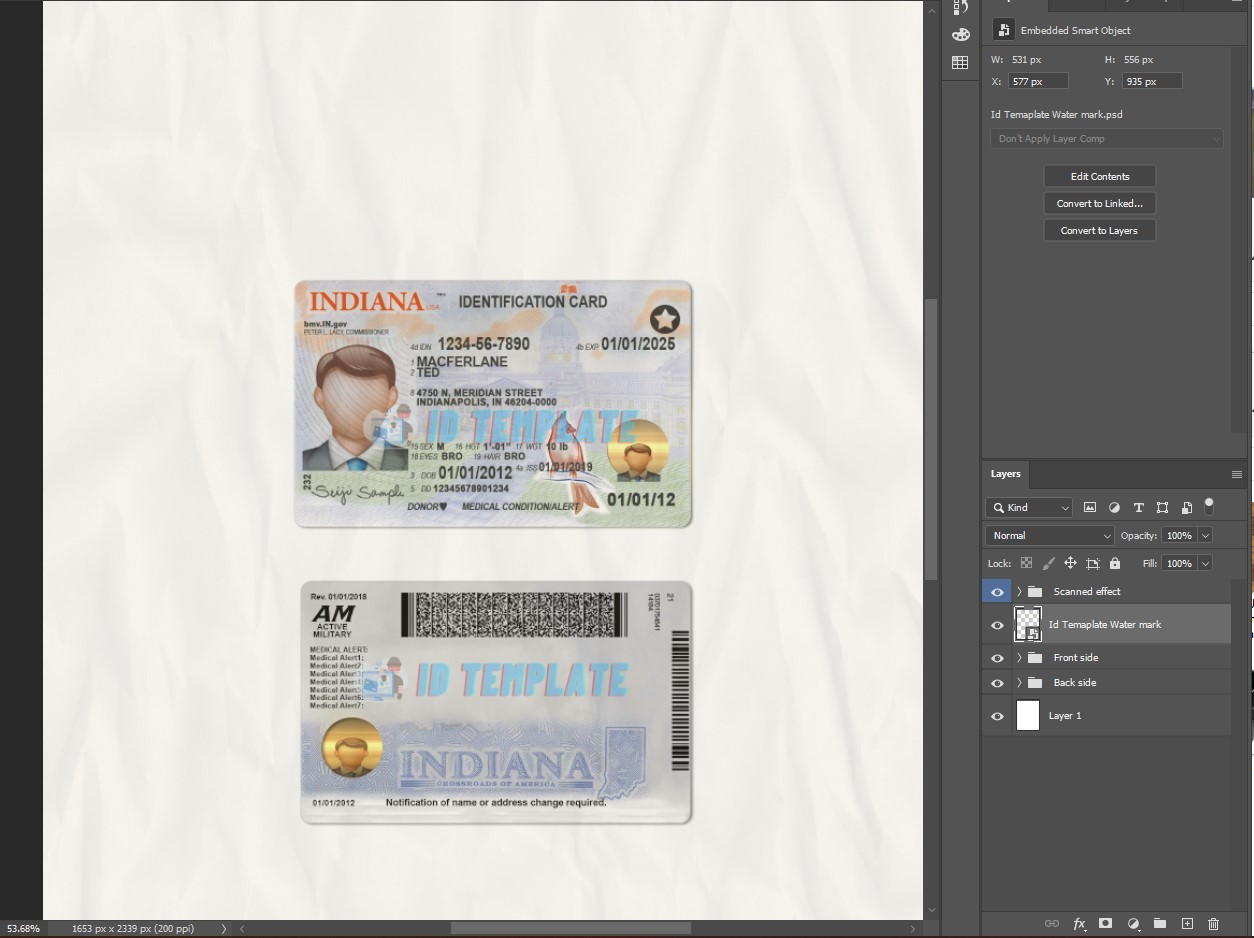The width and height of the screenshot is (1254, 938).
Task: Filter layers by type layers
Action: 1138,508
